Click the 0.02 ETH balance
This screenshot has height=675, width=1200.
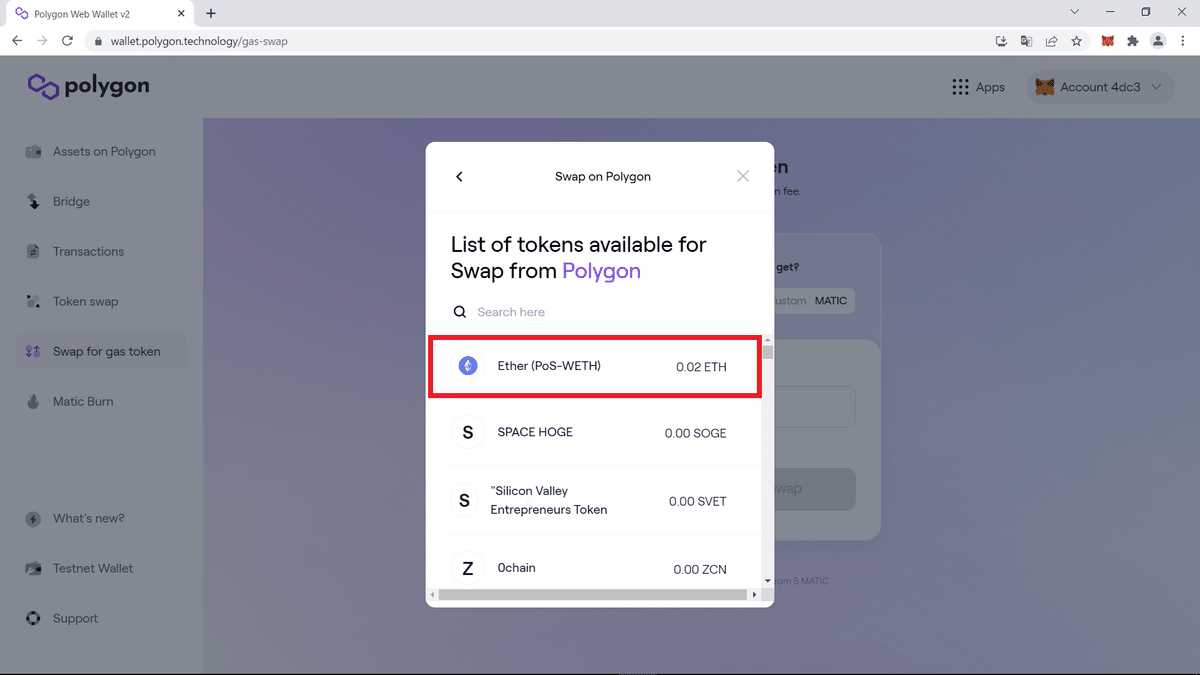[x=701, y=367]
